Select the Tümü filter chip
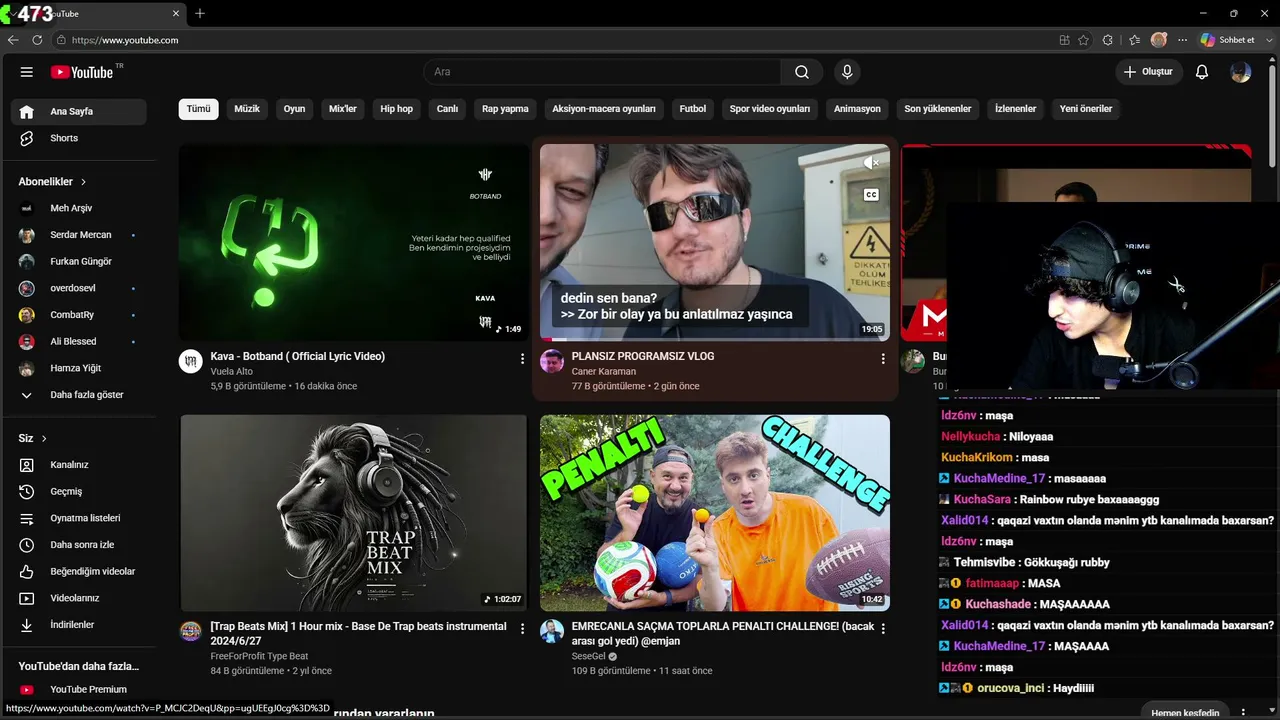Viewport: 1280px width, 720px height. coord(199,109)
